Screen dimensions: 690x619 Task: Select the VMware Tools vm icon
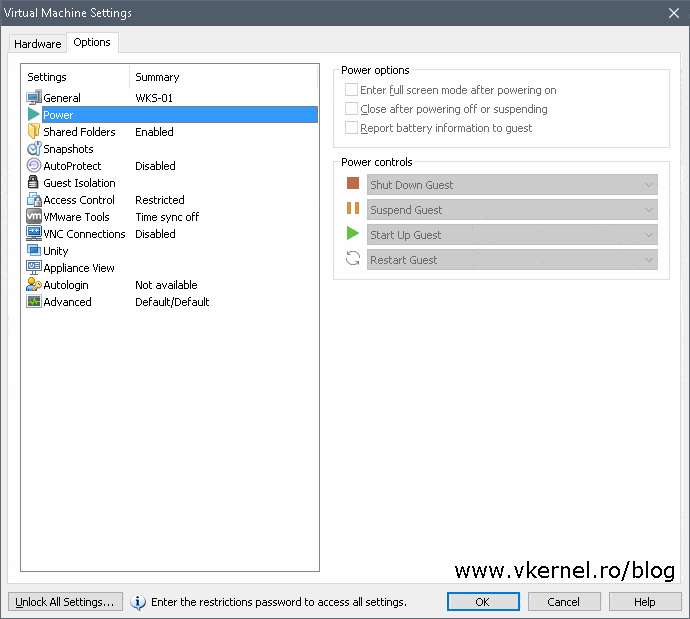[x=34, y=216]
